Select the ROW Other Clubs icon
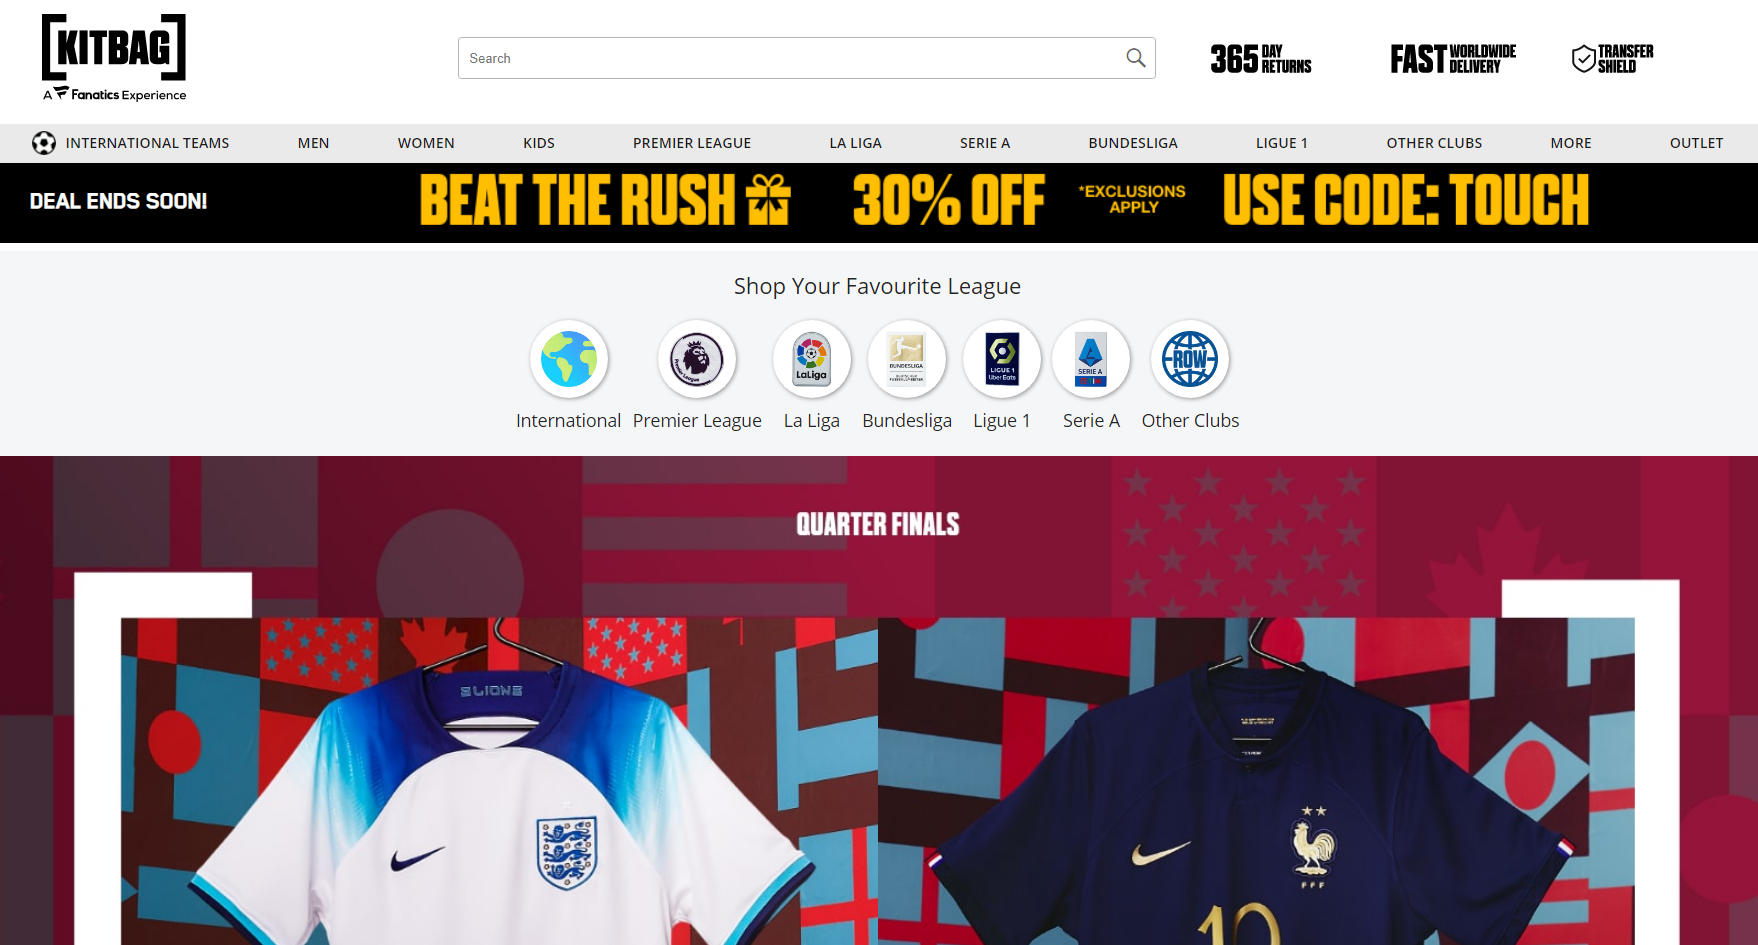The image size is (1758, 945). point(1190,359)
